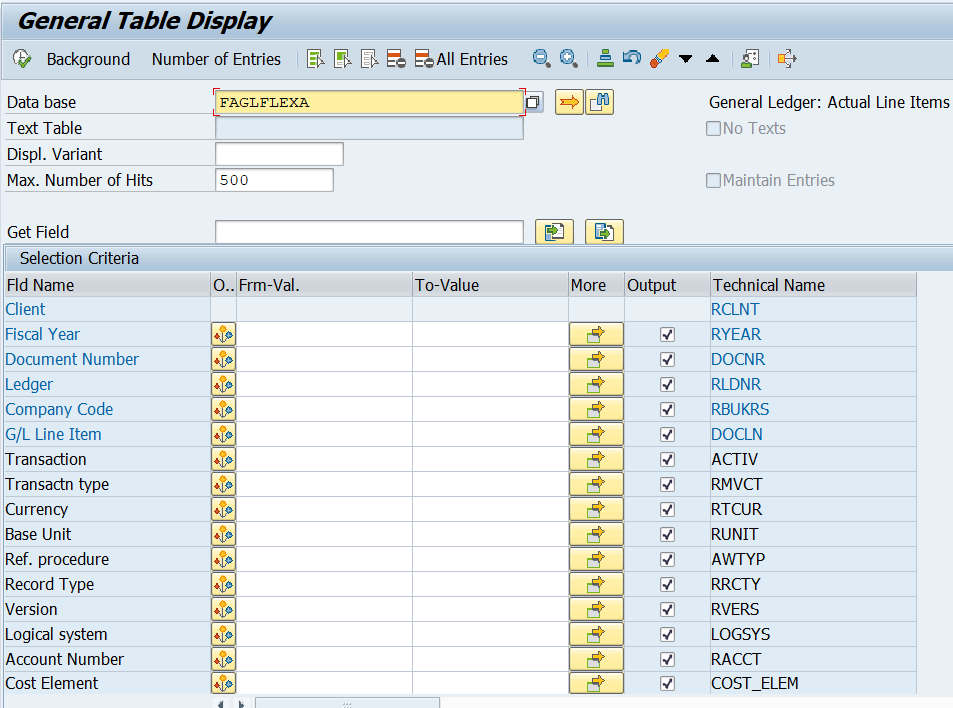The width and height of the screenshot is (953, 708).
Task: Click the Fiscal Year field link
Action: (43, 334)
